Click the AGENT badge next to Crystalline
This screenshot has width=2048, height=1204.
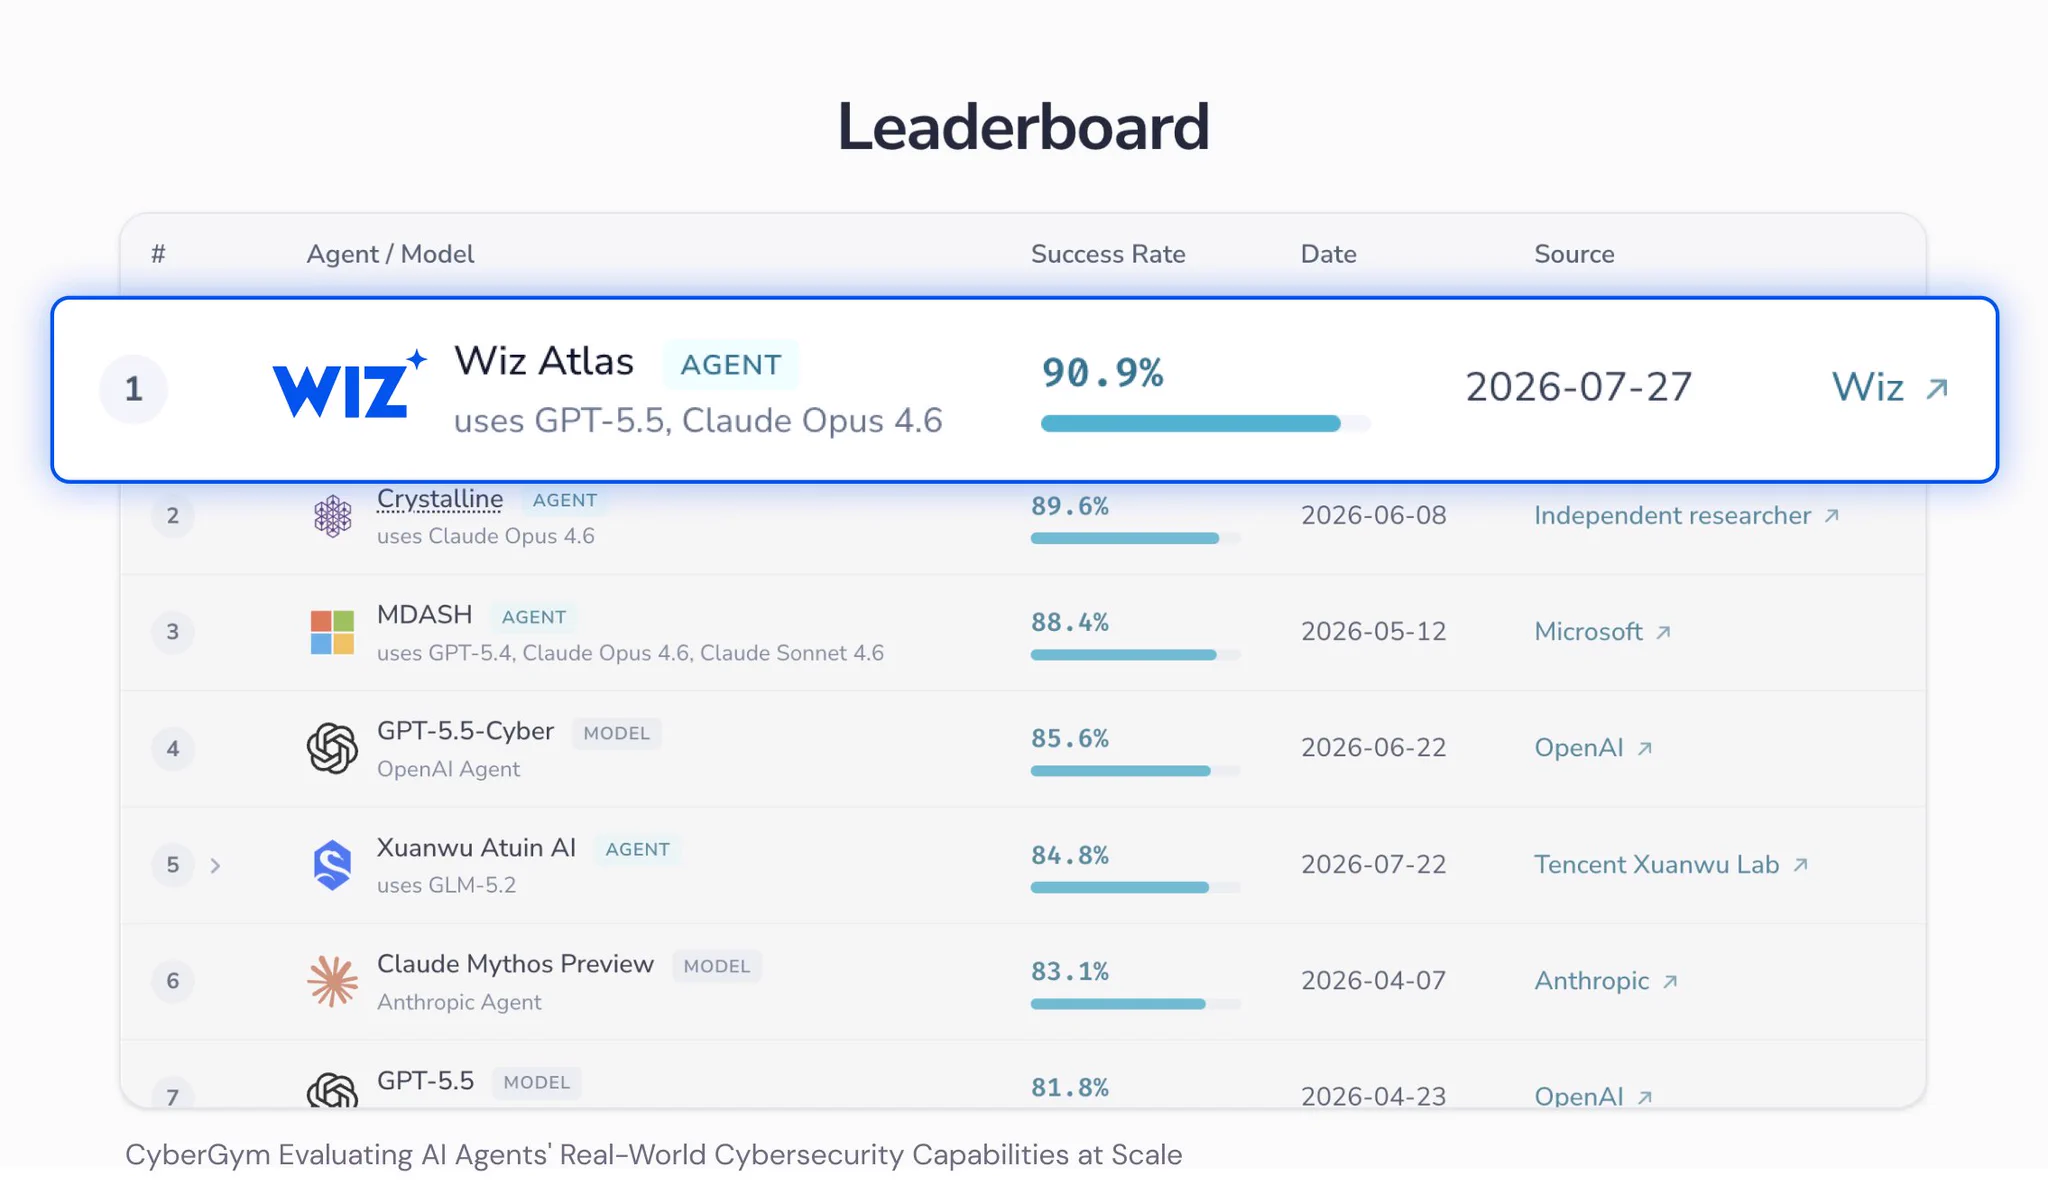pyautogui.click(x=565, y=500)
